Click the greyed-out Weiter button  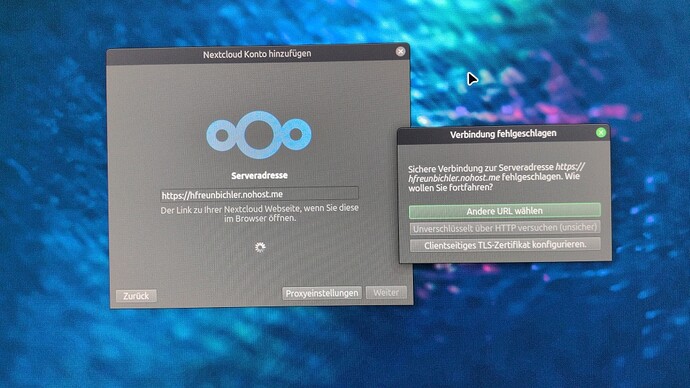pos(386,292)
